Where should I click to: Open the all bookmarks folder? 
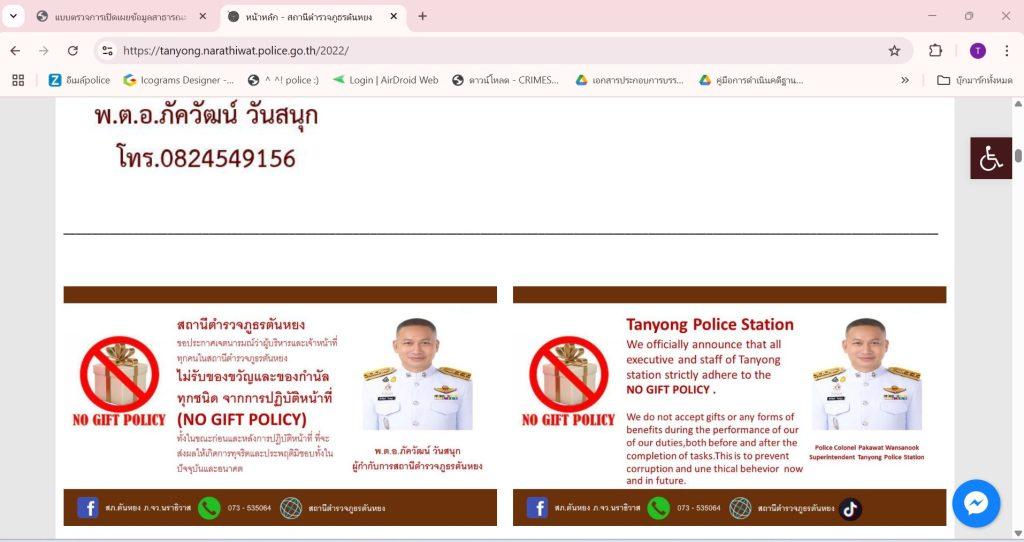[x=974, y=80]
